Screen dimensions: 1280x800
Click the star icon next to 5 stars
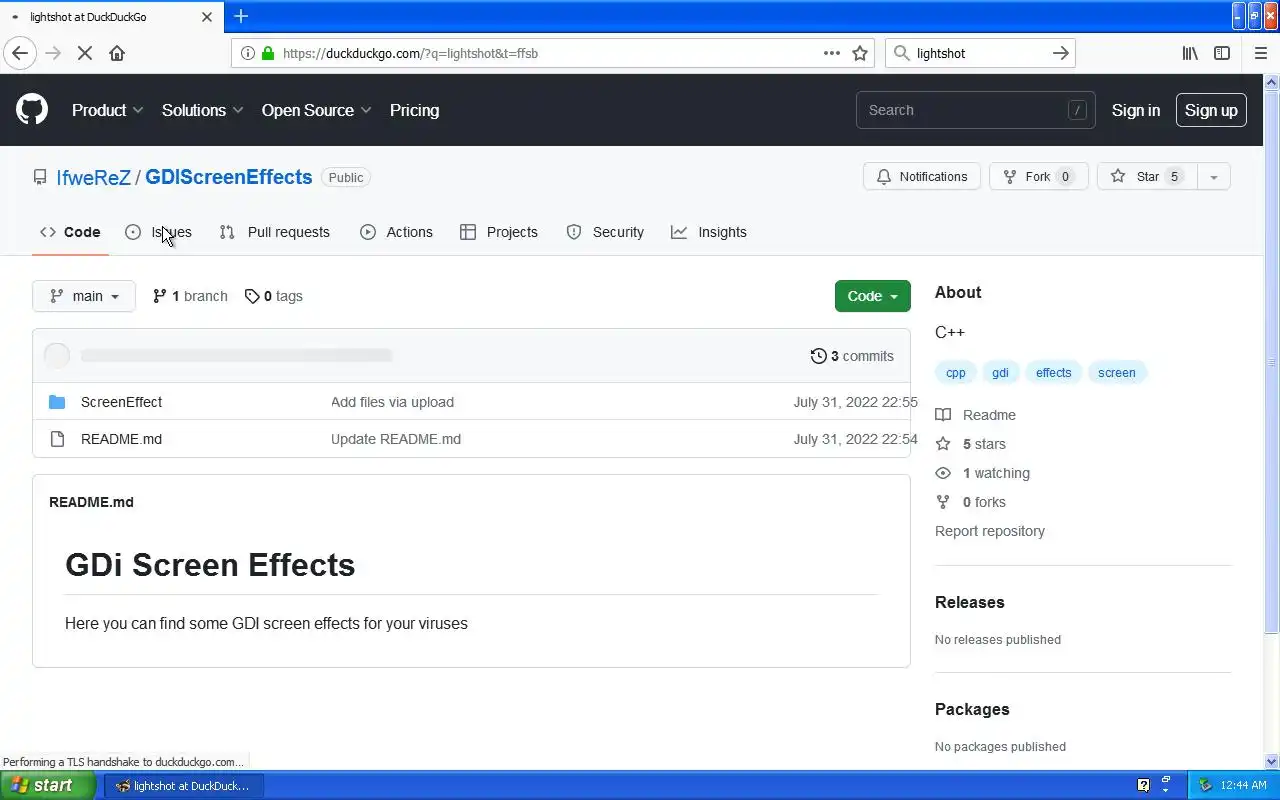click(943, 444)
